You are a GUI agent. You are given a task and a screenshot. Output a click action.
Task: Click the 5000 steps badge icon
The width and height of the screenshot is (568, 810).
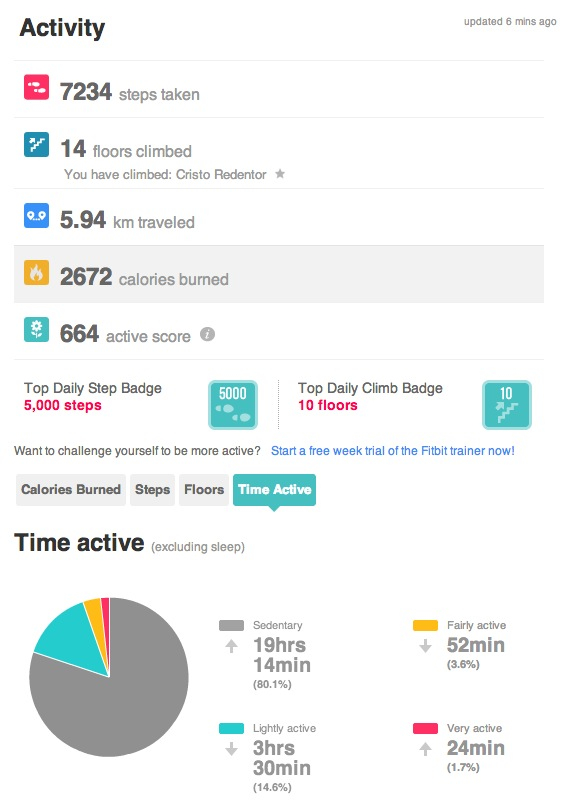(x=233, y=404)
